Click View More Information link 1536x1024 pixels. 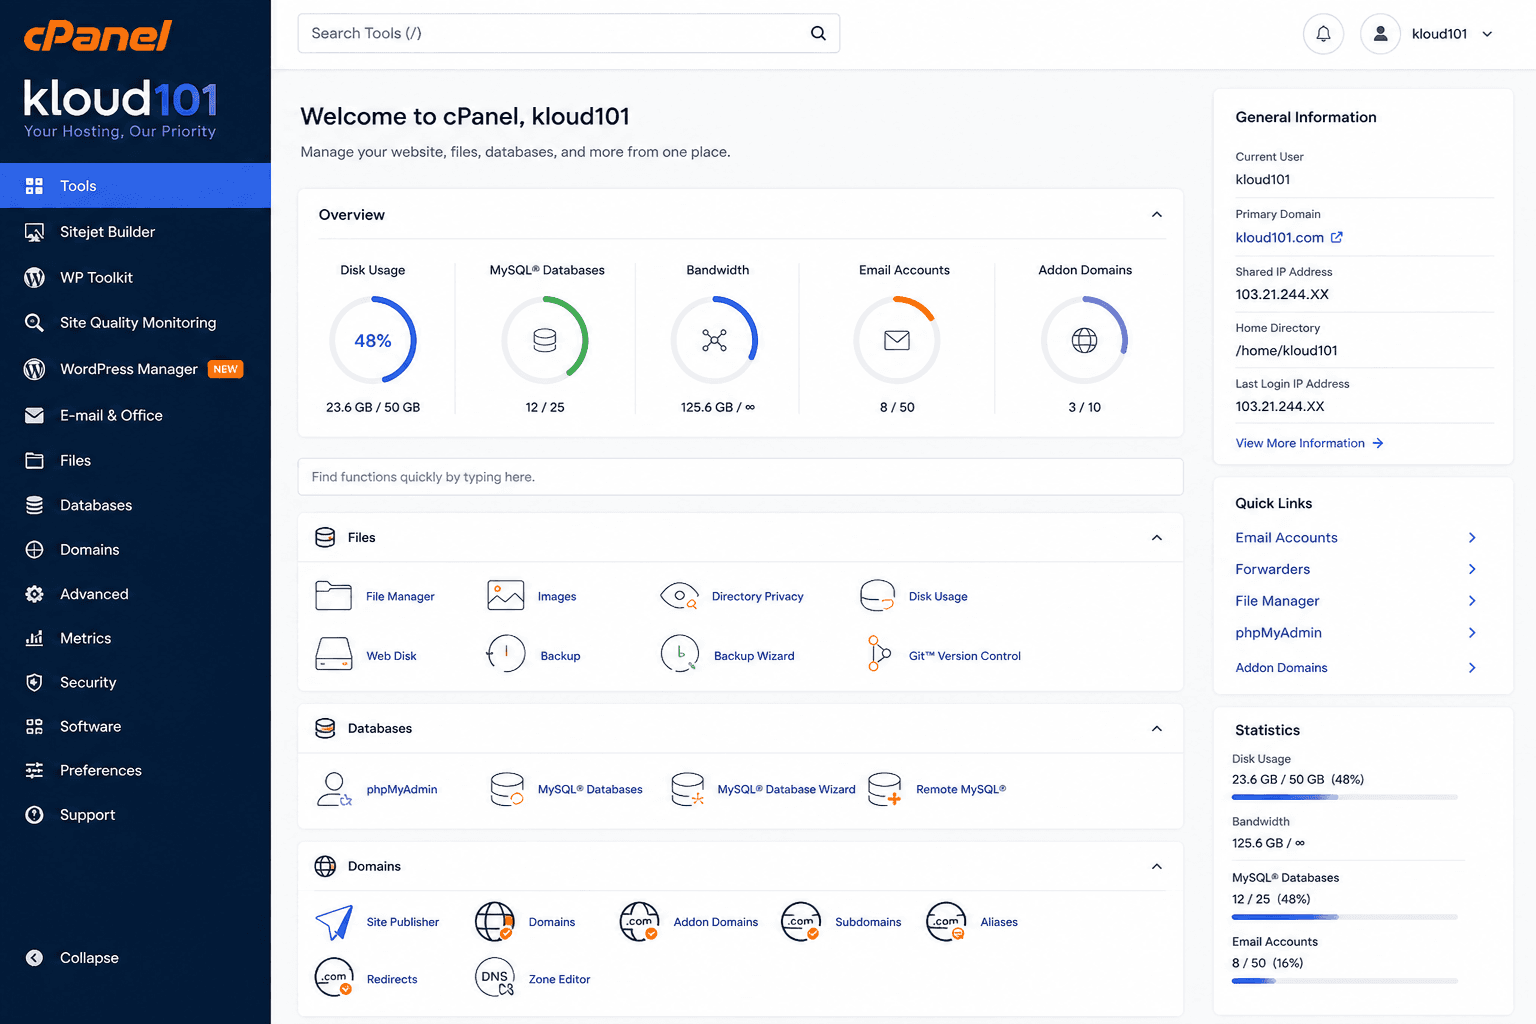point(1309,443)
